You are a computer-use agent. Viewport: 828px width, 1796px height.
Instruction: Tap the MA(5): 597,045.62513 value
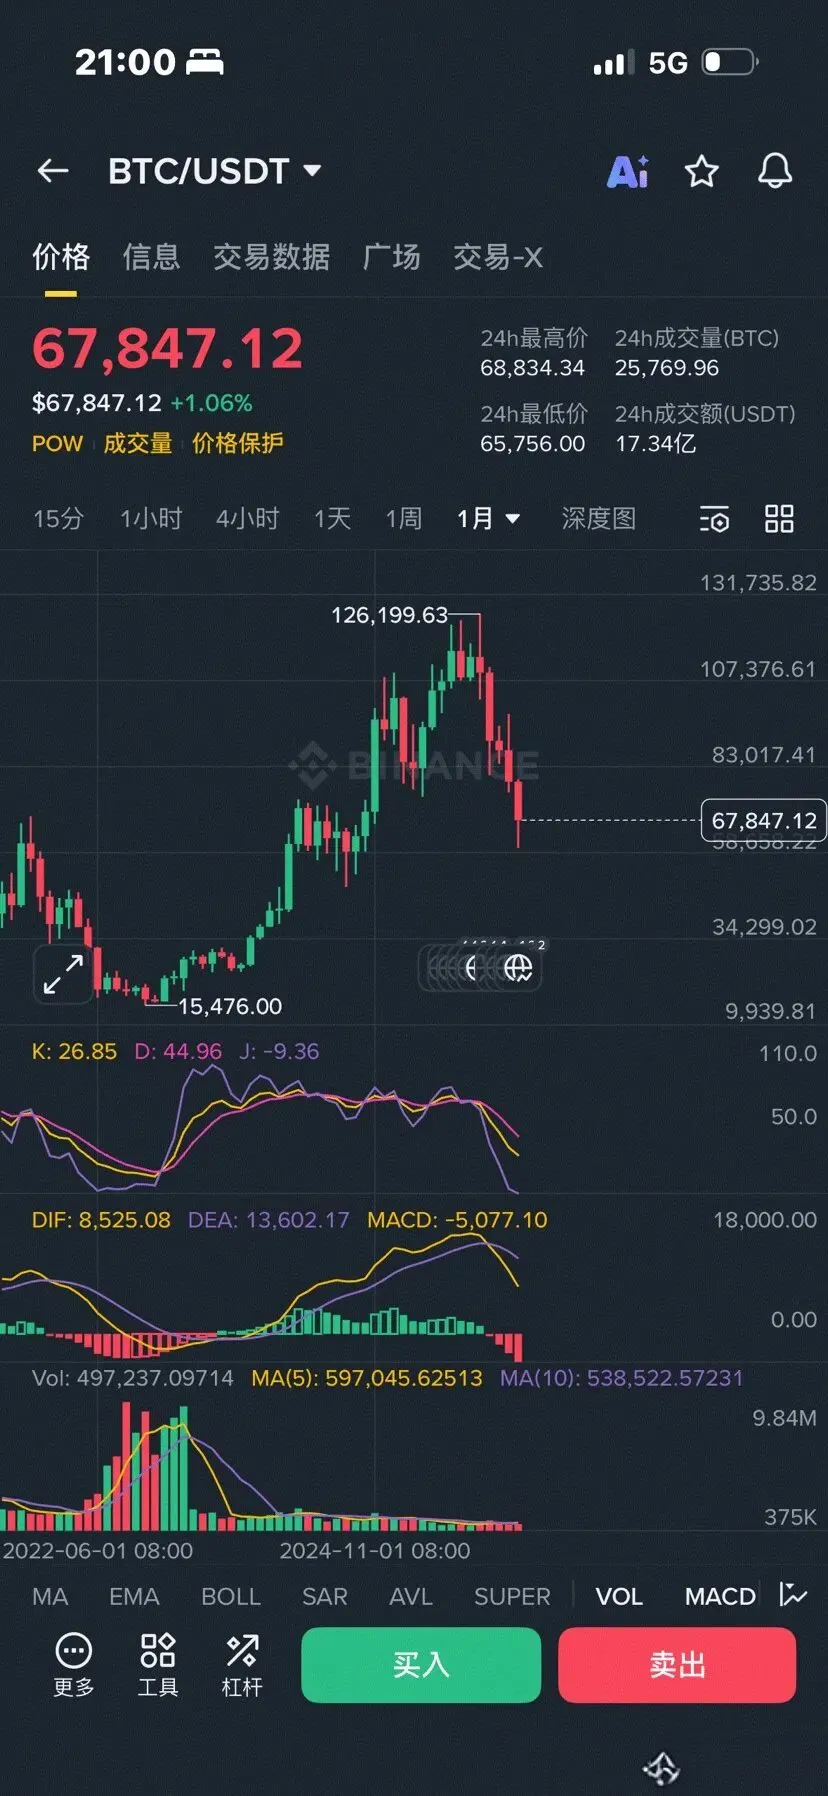click(x=367, y=1378)
